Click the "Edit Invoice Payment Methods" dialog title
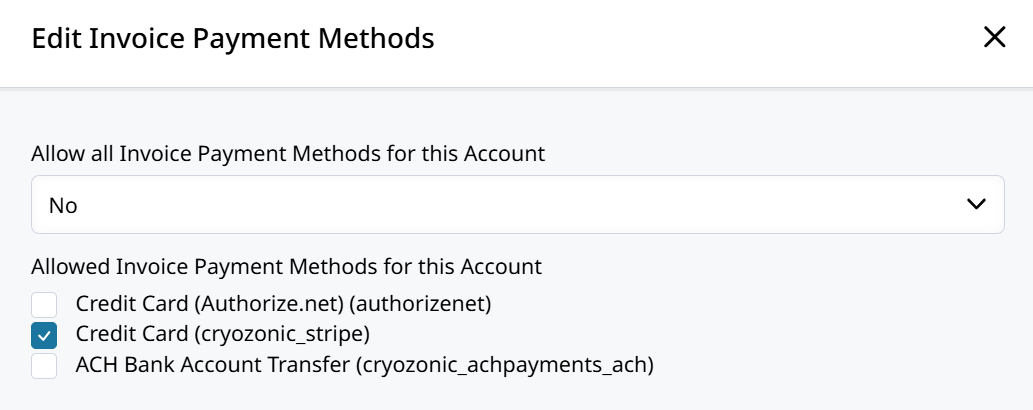The height and width of the screenshot is (410, 1033). [x=233, y=39]
